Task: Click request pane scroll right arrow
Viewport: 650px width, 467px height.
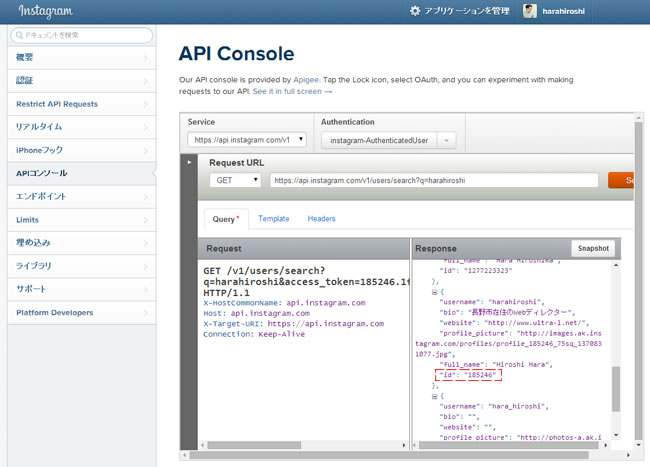Action: point(404,445)
